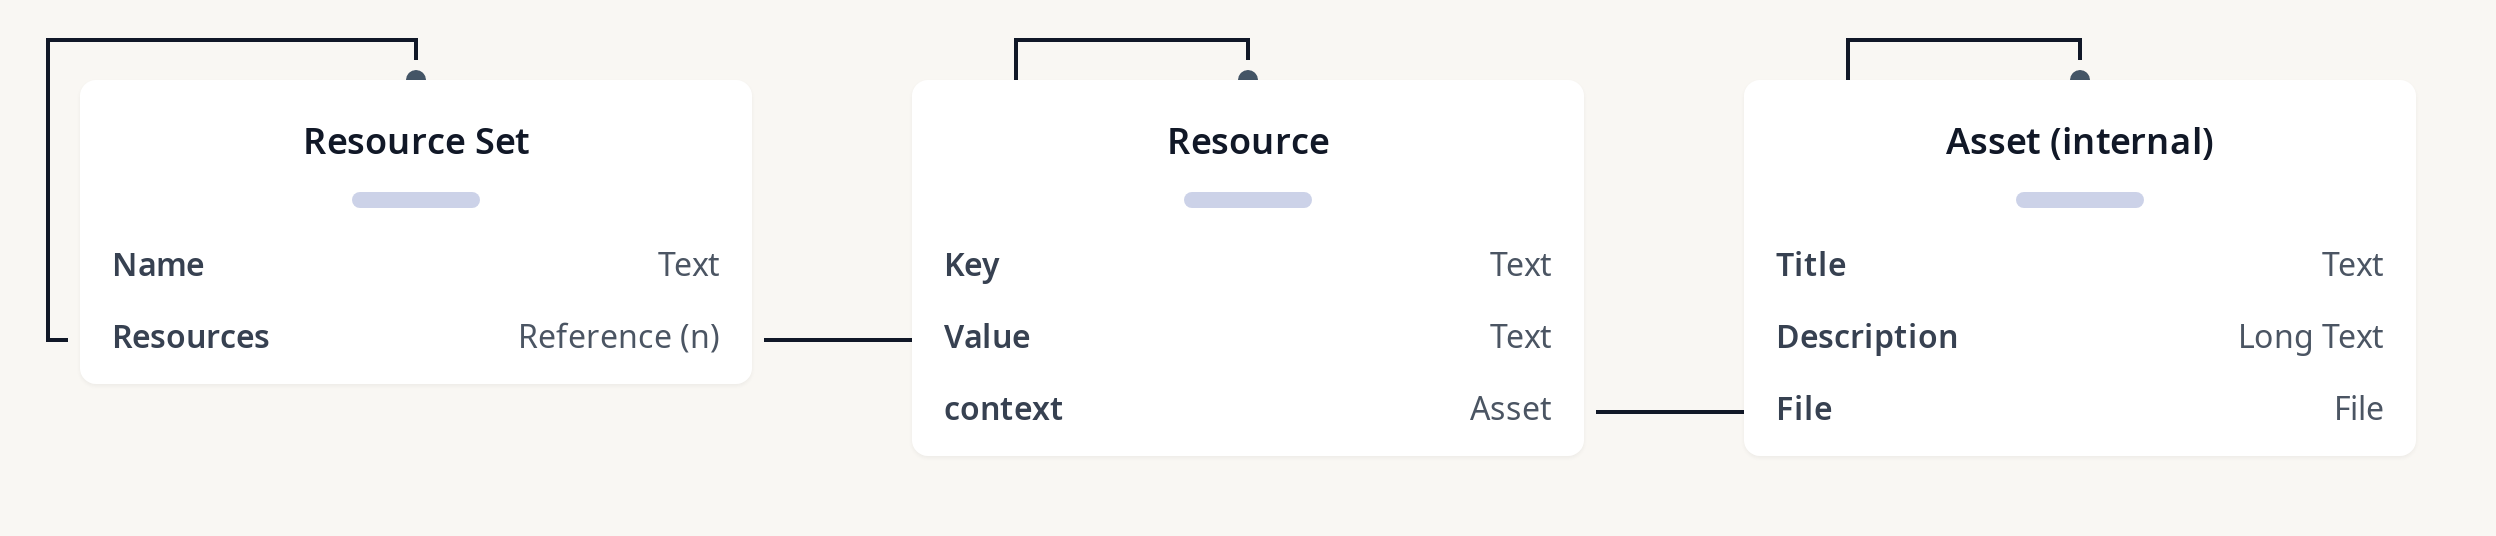Click the pill handle under Resource title
Viewport: 2496px width, 536px height.
pyautogui.click(x=1248, y=200)
